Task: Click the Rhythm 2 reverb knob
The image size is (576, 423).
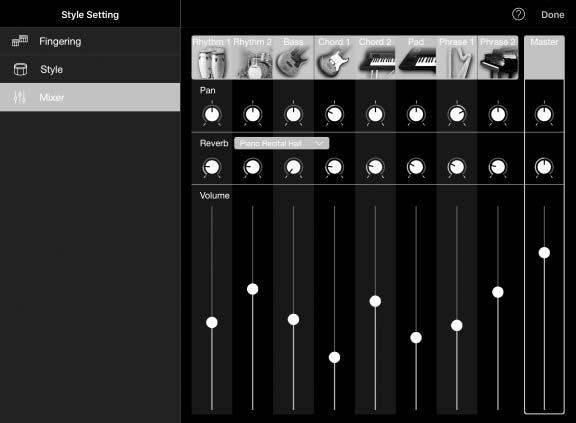Action: coord(253,167)
